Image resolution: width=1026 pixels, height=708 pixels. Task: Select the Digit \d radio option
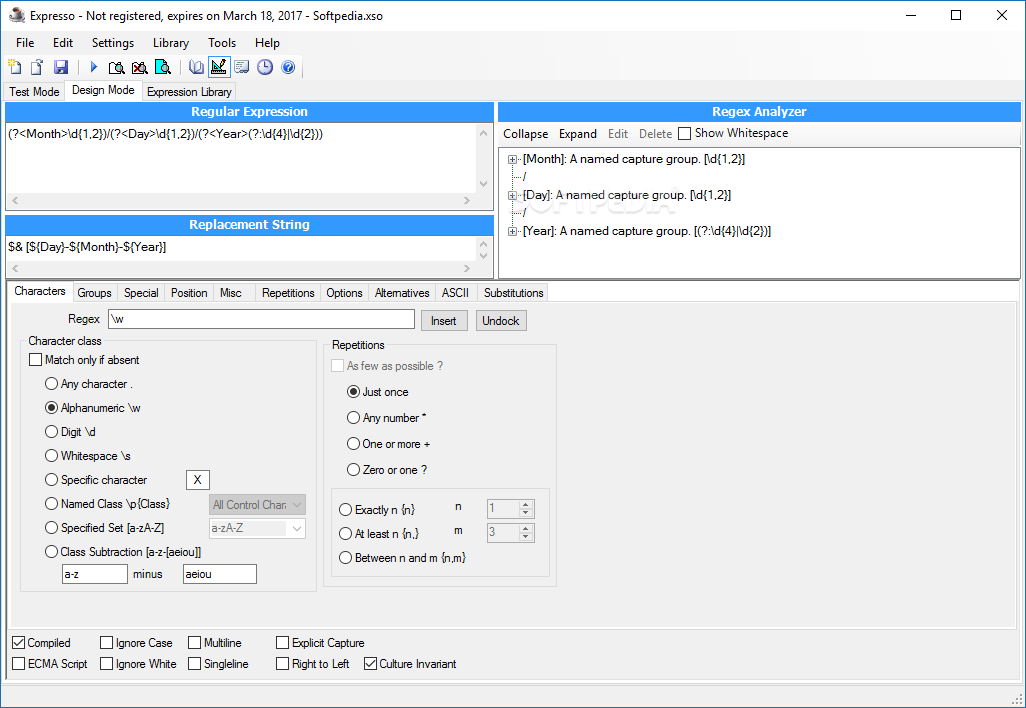(x=51, y=431)
